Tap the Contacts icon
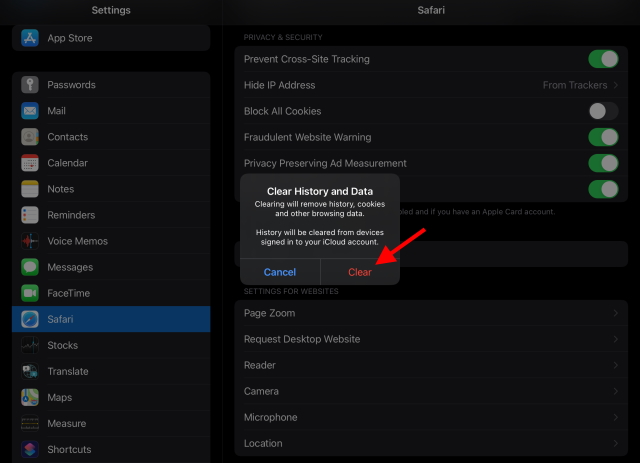Screen dimensions: 640x463 pyautogui.click(x=30, y=137)
